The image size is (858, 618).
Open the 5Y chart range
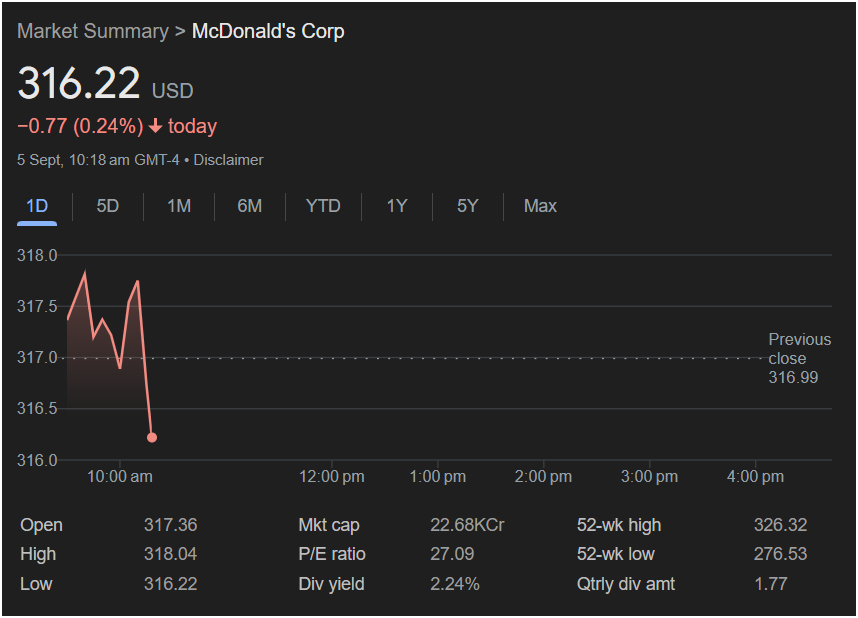(468, 206)
